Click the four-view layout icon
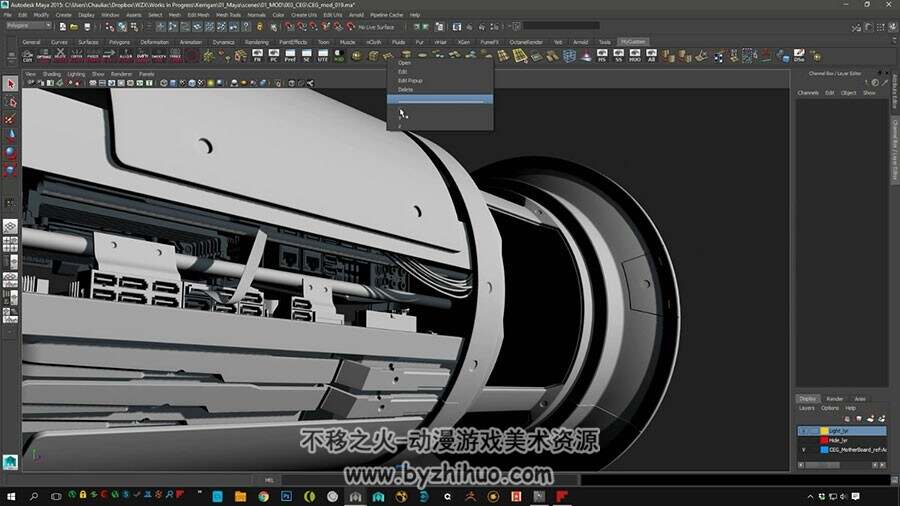The image size is (900, 506). (x=10, y=244)
